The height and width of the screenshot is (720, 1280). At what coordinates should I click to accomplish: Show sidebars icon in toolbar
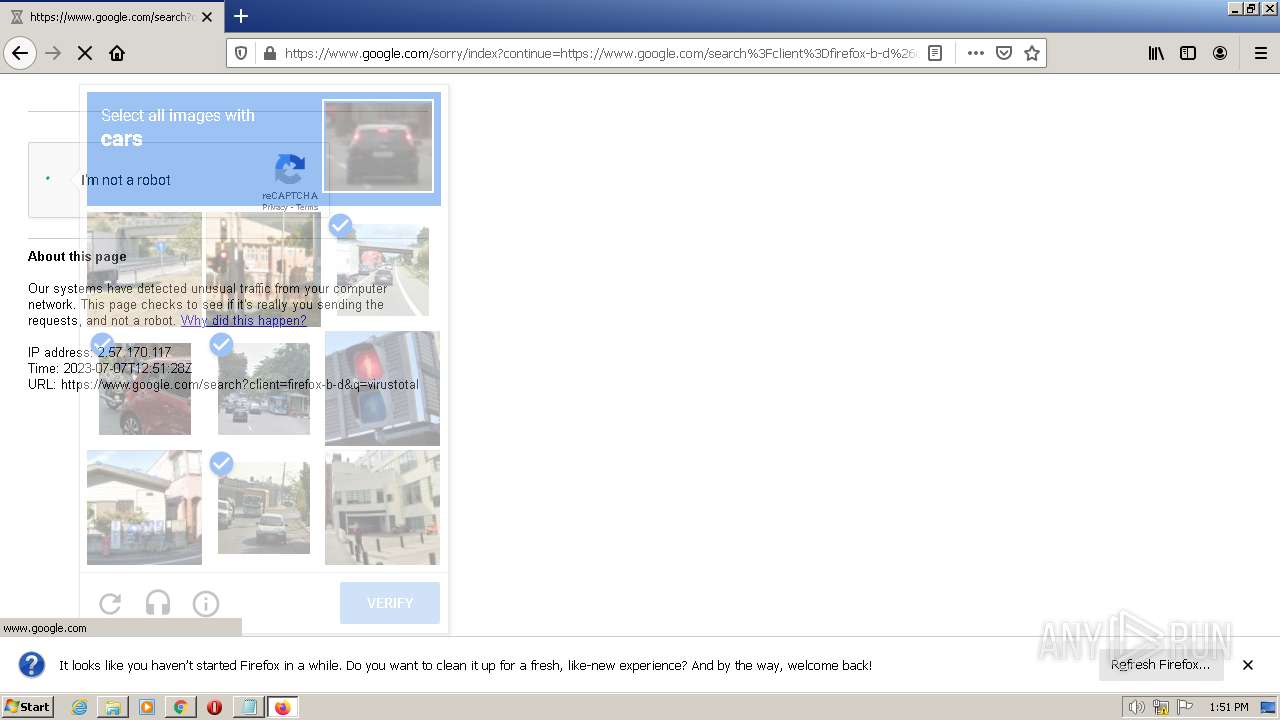[x=1188, y=53]
